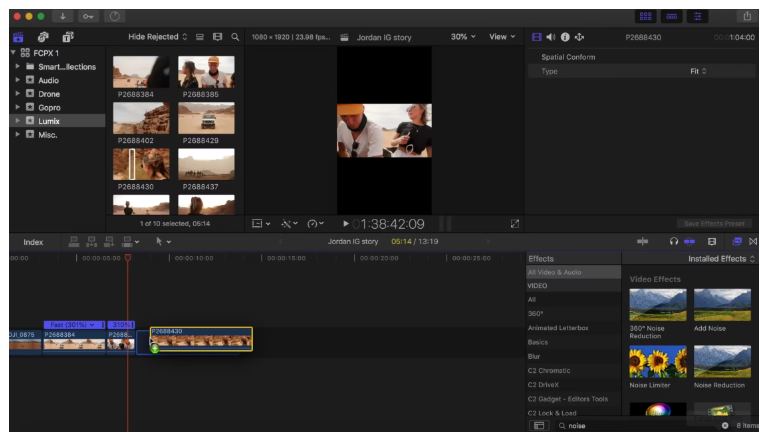766x438 pixels.
Task: Open the 30% viewer zoom dropdown
Action: click(463, 37)
